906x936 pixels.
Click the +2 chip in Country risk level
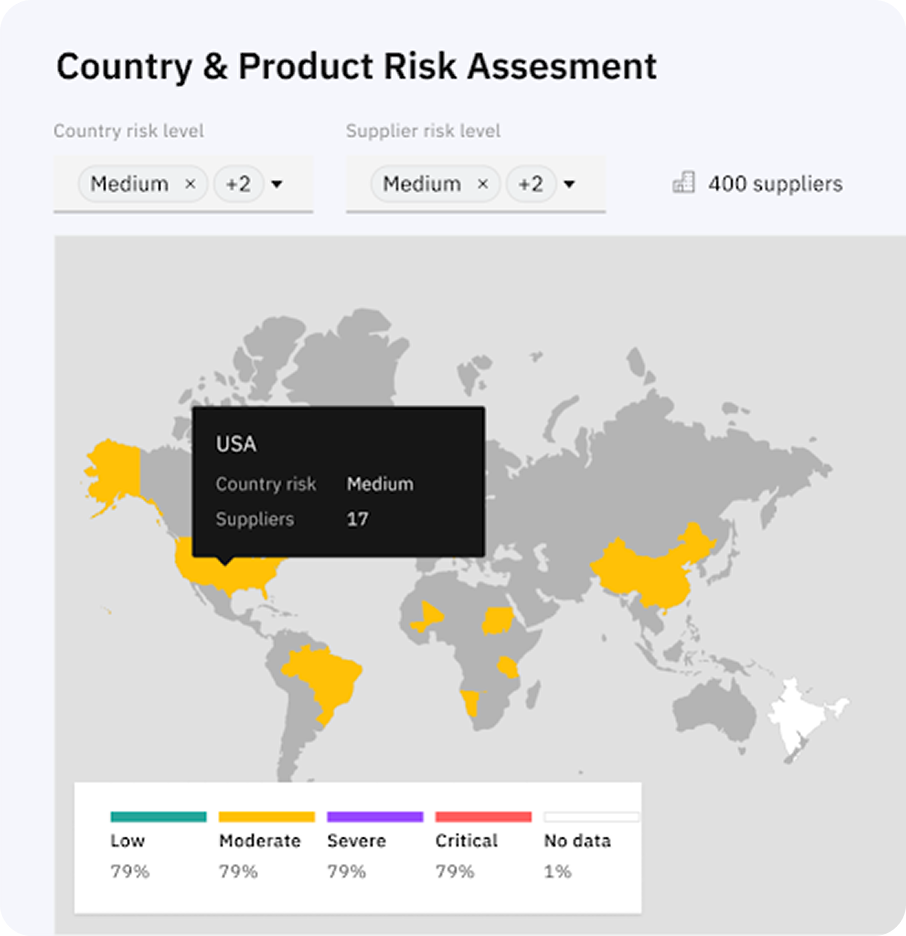[238, 184]
